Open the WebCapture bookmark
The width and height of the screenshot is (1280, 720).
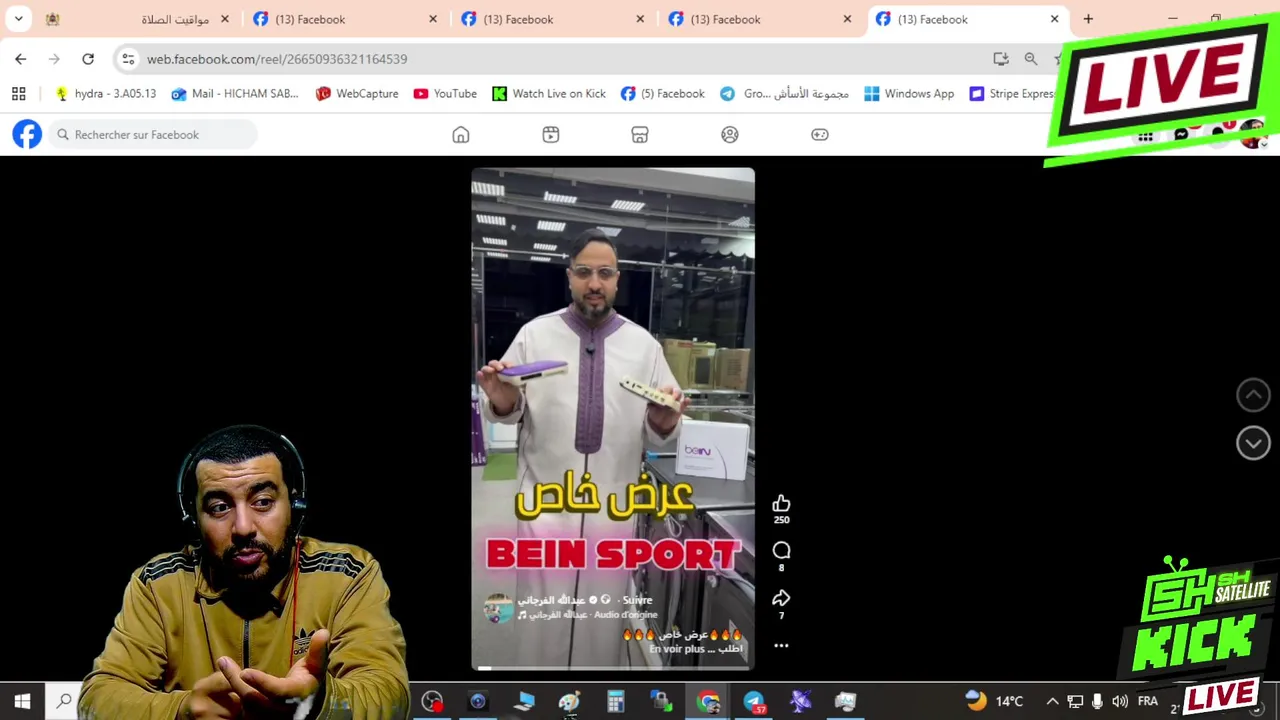point(357,94)
